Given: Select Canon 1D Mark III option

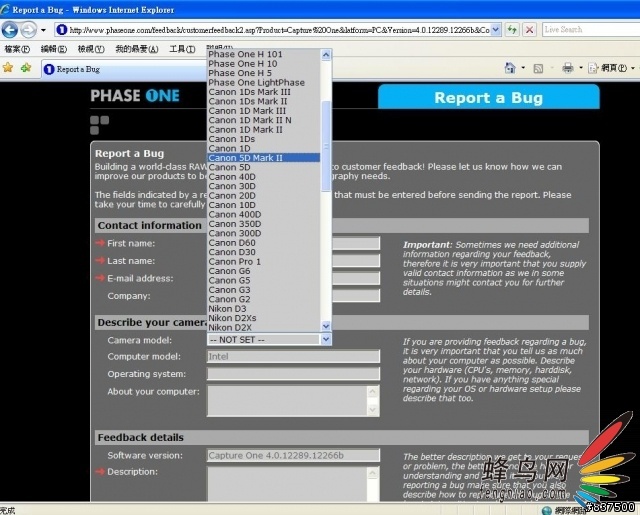Looking at the screenshot, I should 264,111.
